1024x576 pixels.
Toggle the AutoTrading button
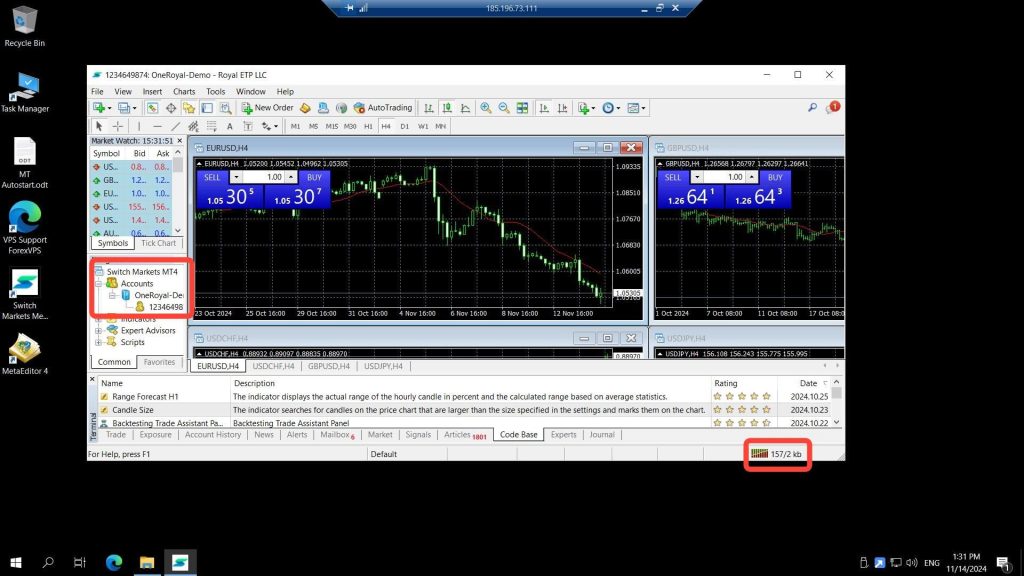pos(383,108)
